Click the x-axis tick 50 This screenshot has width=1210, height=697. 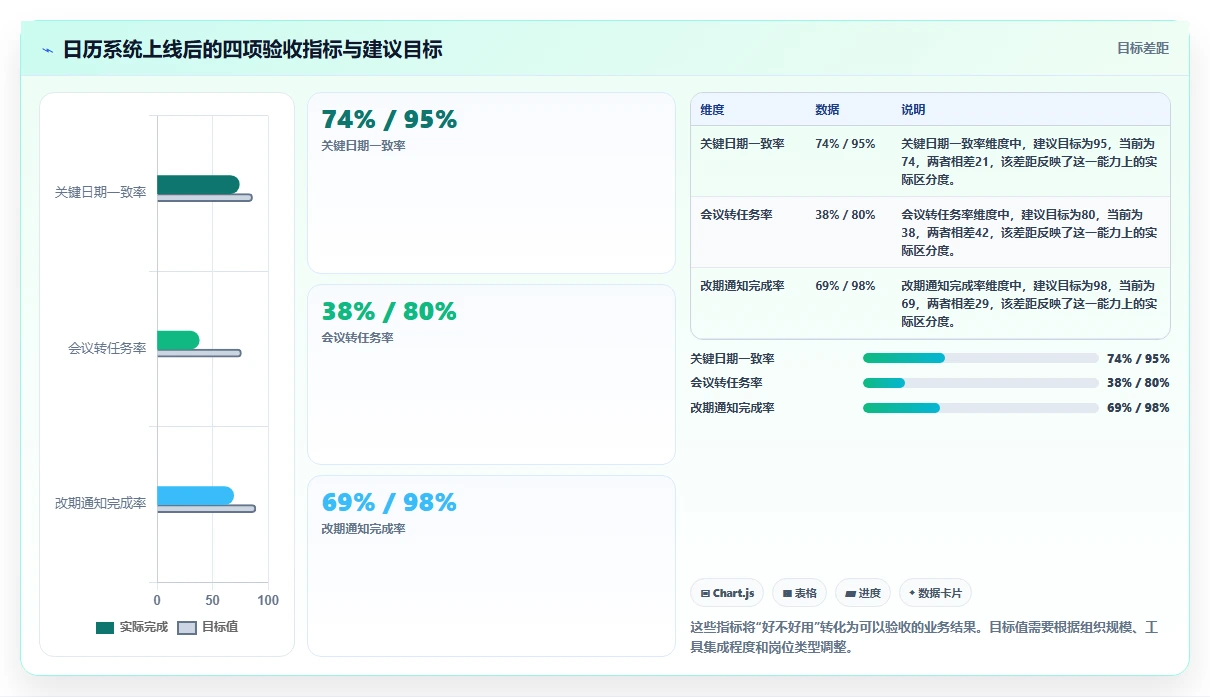coord(212,600)
